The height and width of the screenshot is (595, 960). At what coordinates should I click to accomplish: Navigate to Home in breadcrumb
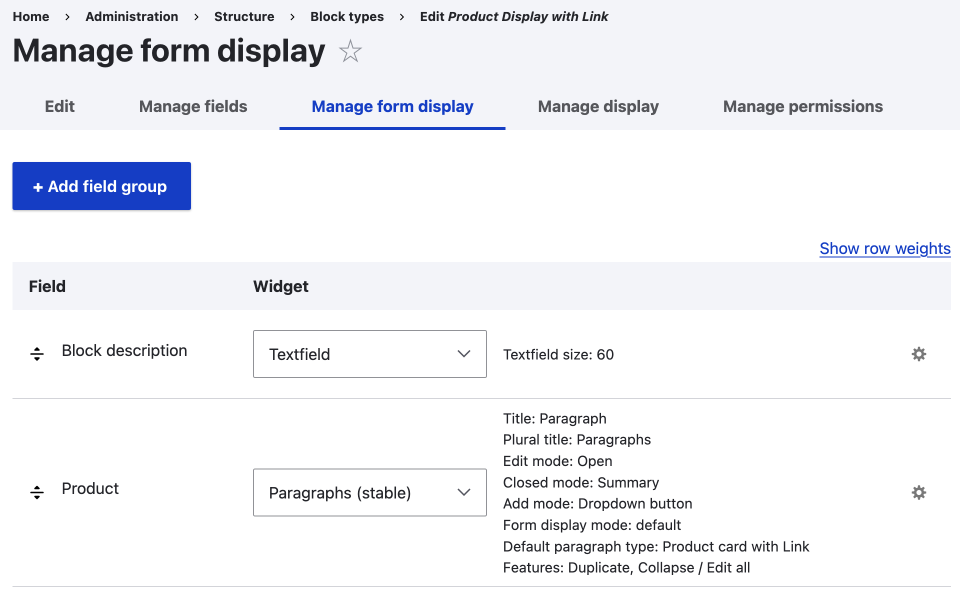(x=31, y=16)
